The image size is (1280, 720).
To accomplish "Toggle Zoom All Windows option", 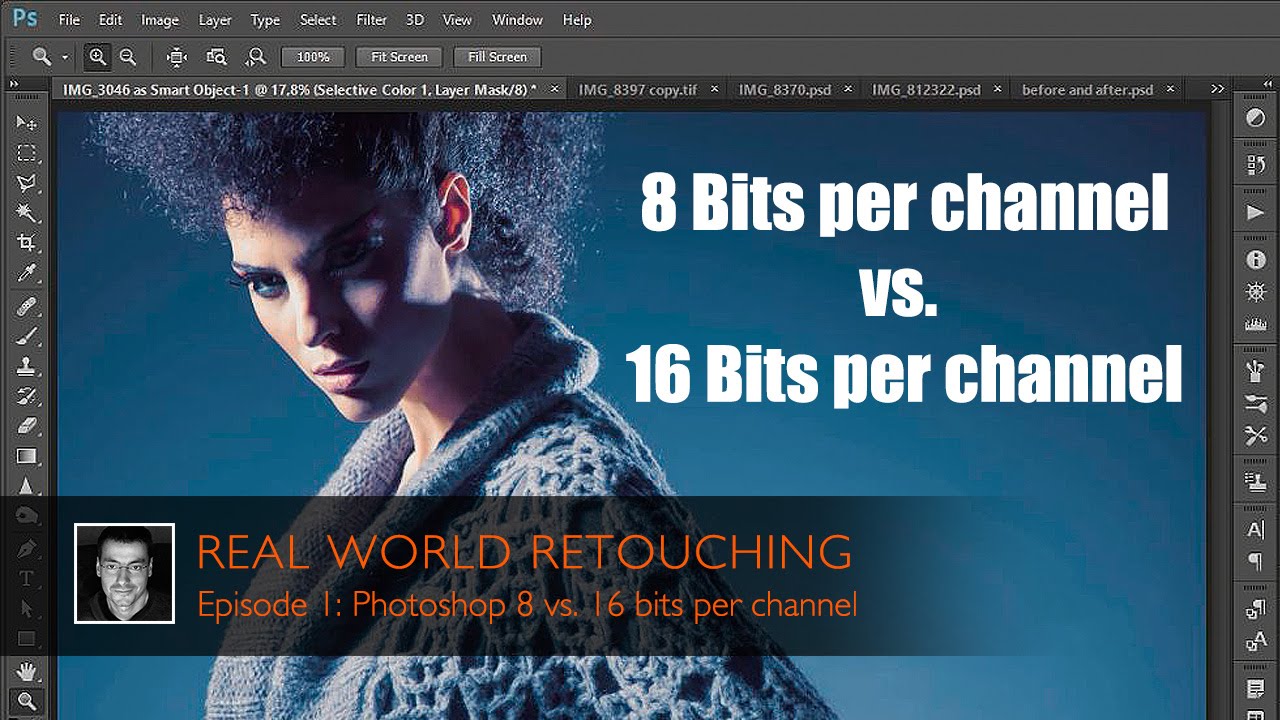I will pyautogui.click(x=216, y=57).
